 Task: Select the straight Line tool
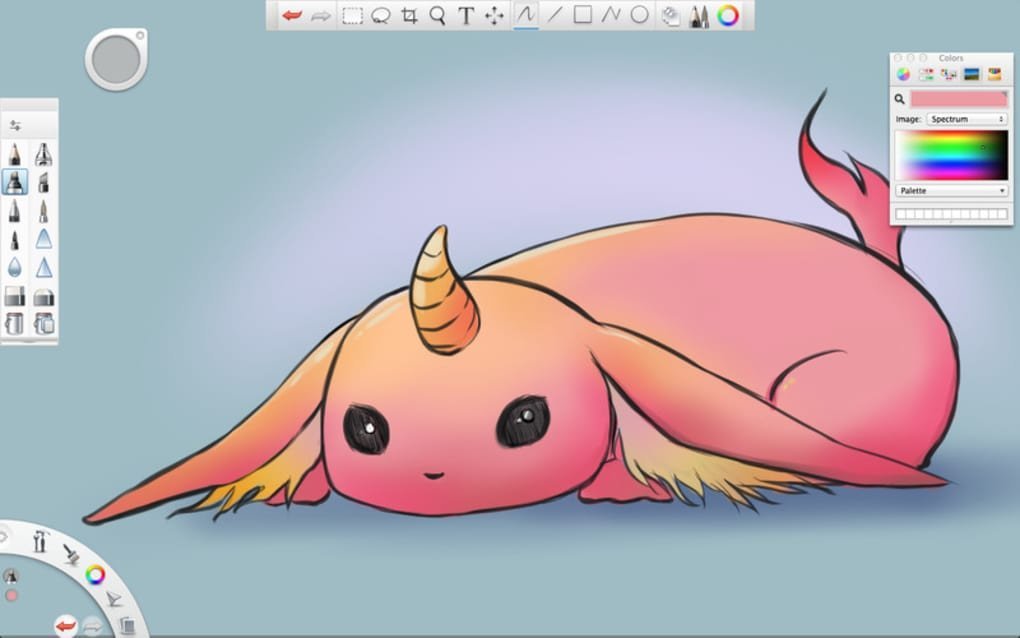555,15
